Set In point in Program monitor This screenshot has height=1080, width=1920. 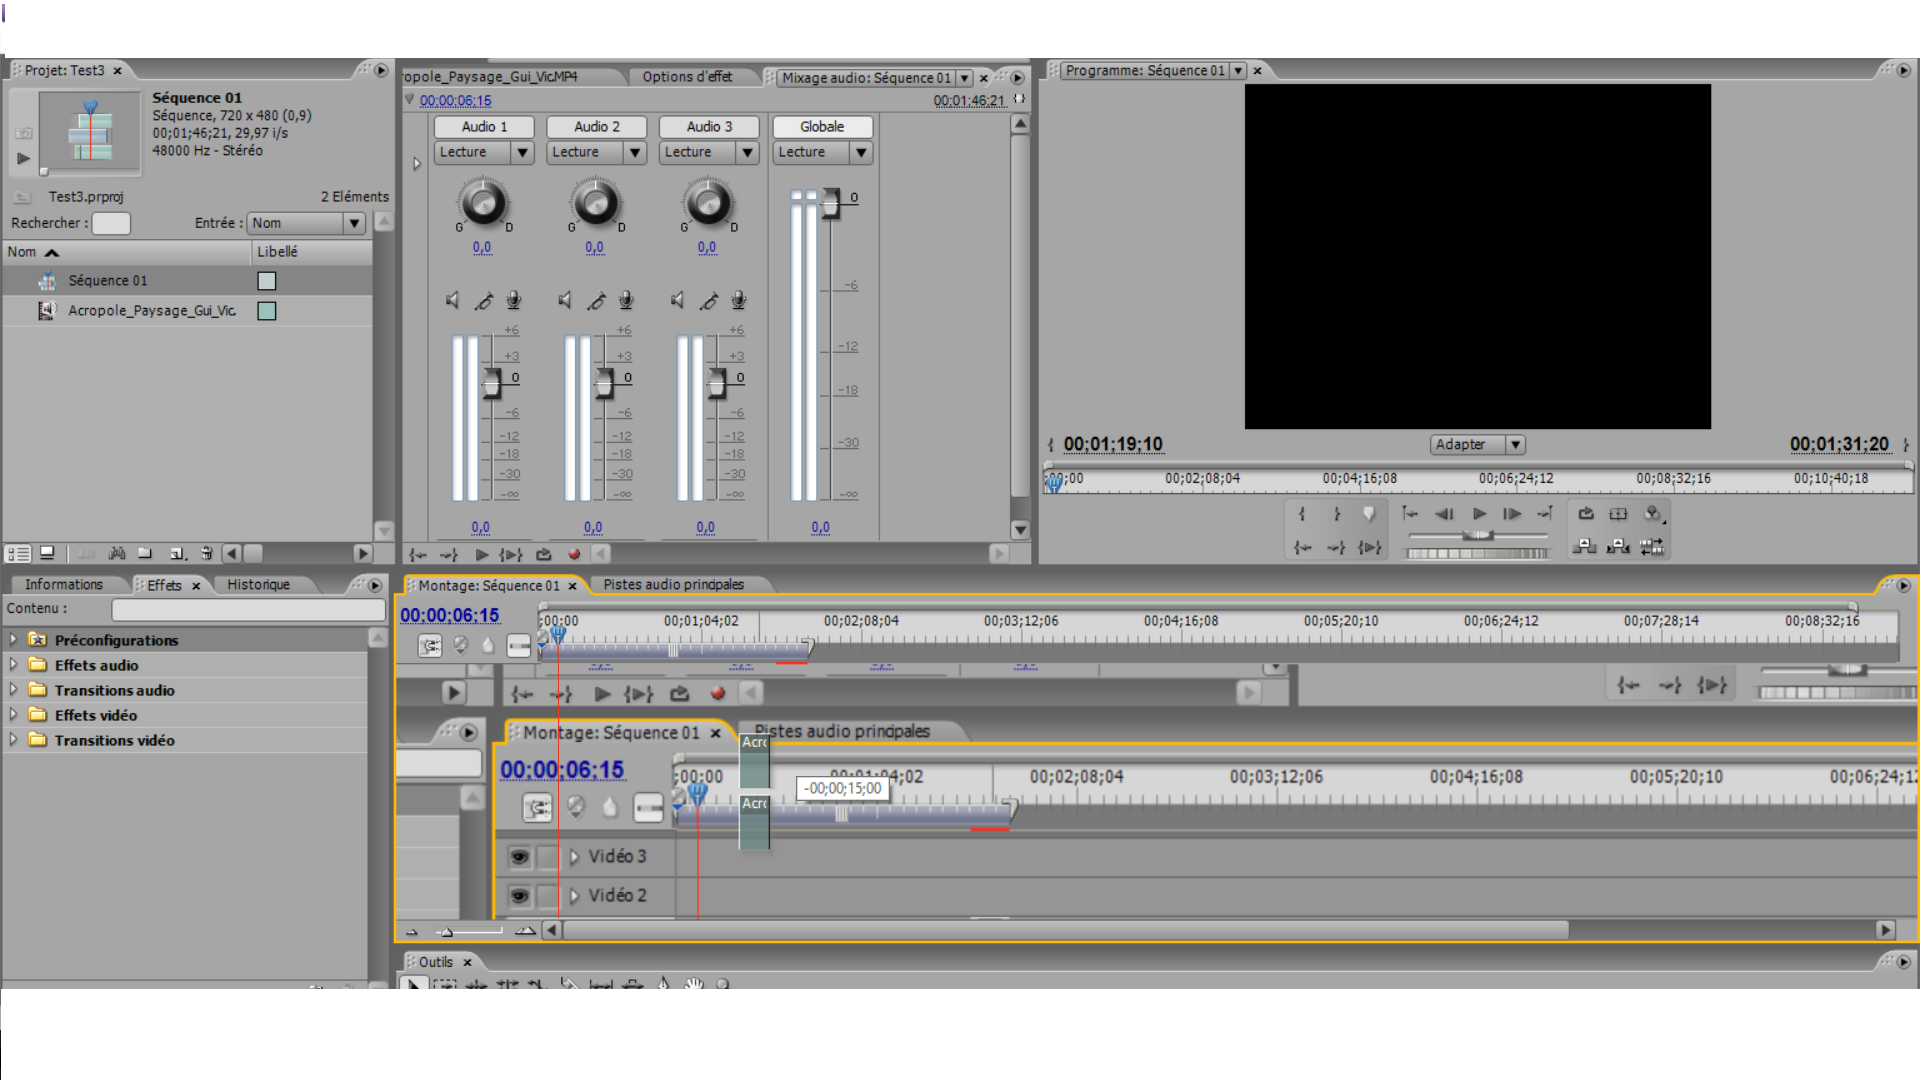point(1301,514)
